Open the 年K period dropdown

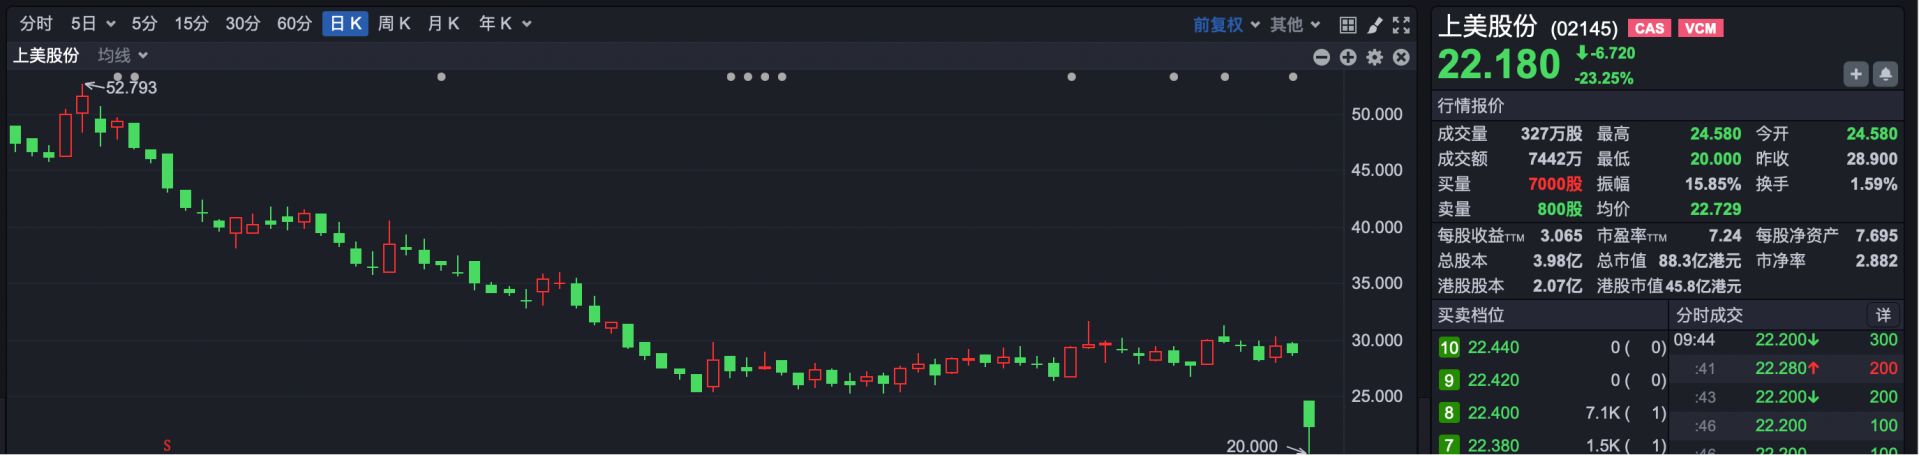click(x=505, y=24)
